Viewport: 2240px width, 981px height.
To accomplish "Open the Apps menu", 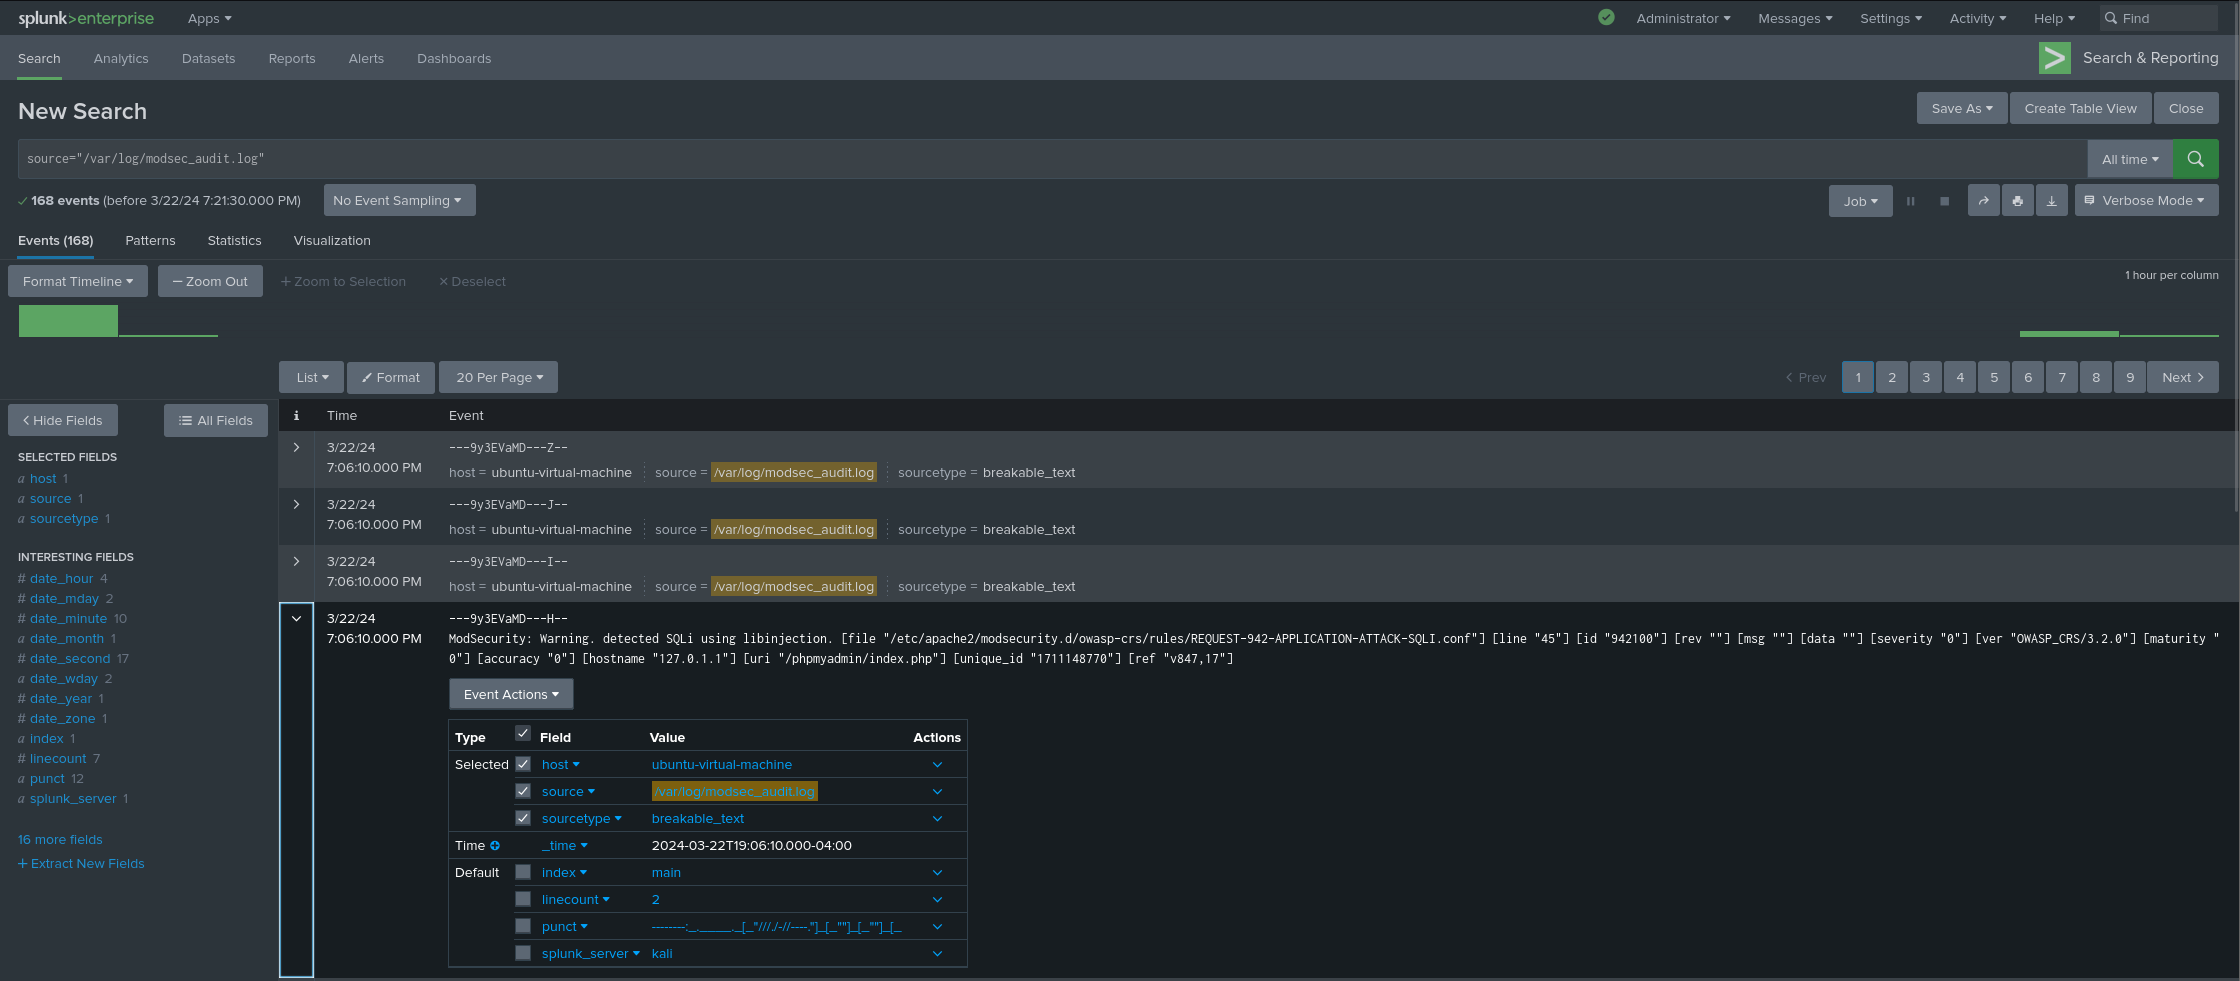I will click(x=209, y=18).
